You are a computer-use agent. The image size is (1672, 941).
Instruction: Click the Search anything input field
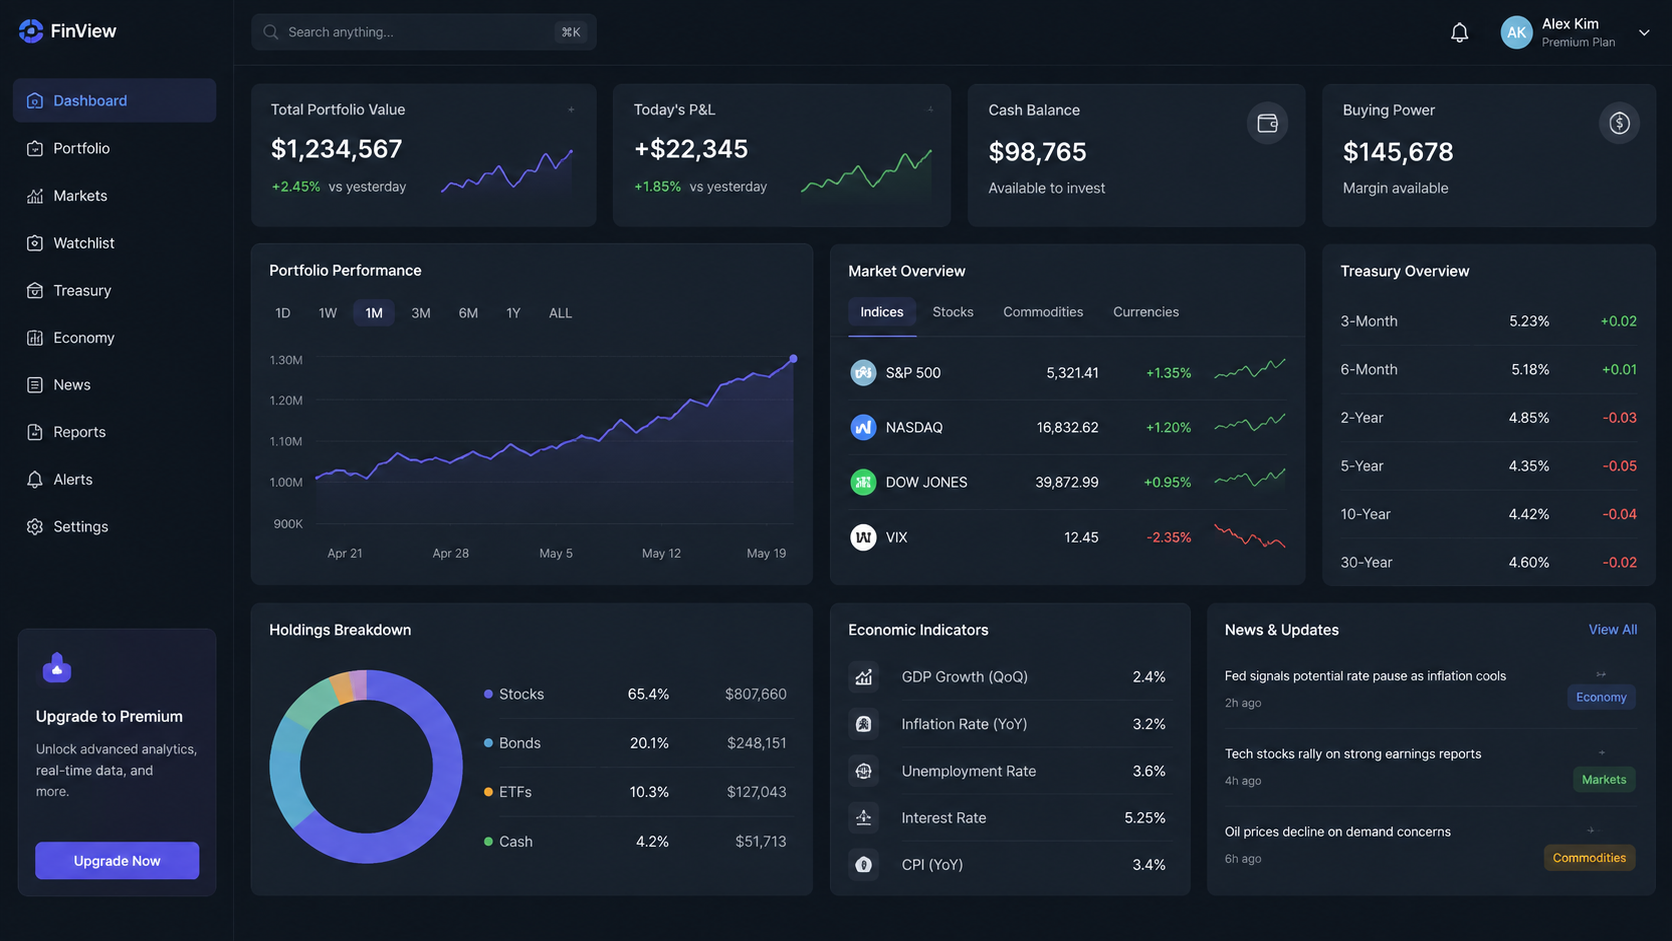coord(424,32)
